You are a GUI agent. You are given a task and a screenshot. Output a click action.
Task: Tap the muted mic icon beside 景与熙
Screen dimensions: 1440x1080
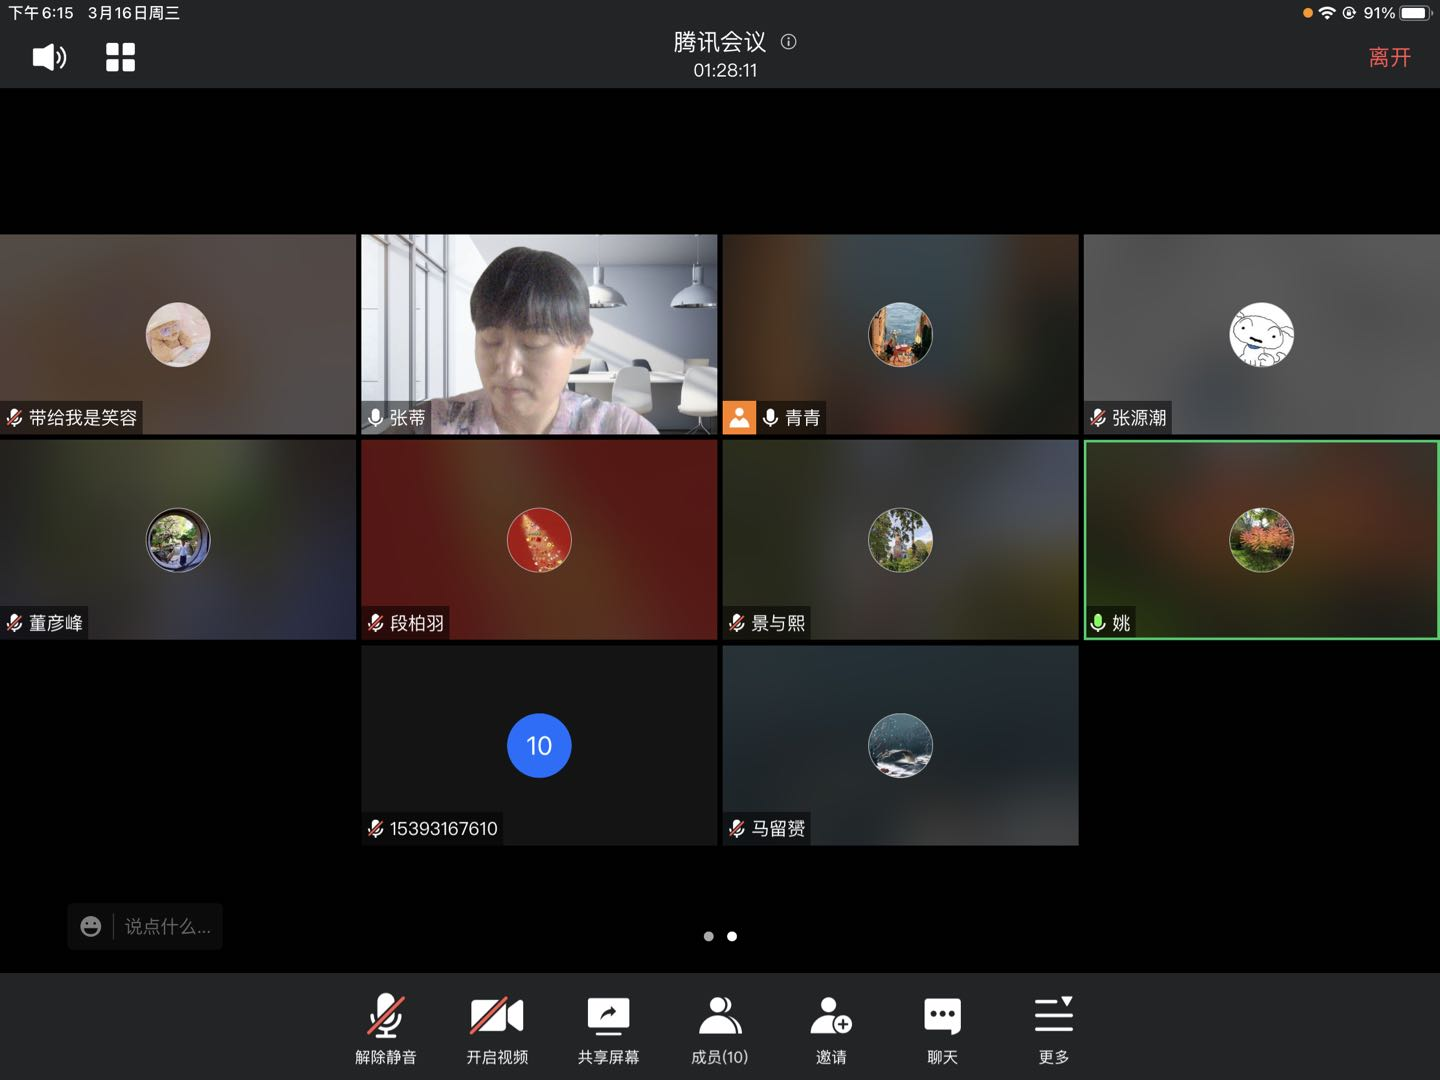tap(737, 623)
